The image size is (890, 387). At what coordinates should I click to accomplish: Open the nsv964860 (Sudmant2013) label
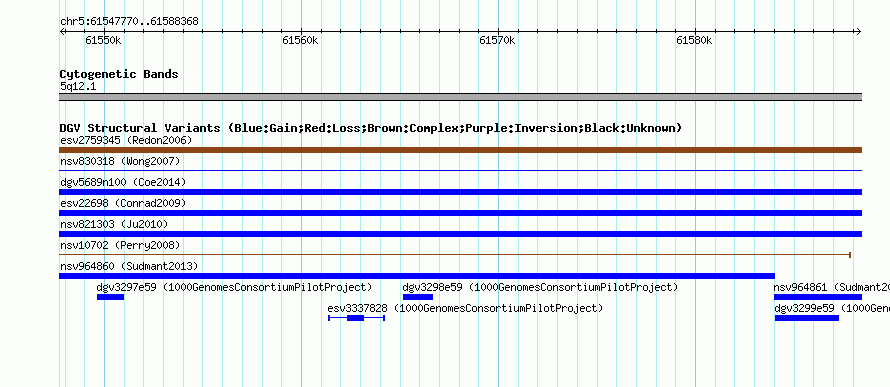(x=129, y=266)
